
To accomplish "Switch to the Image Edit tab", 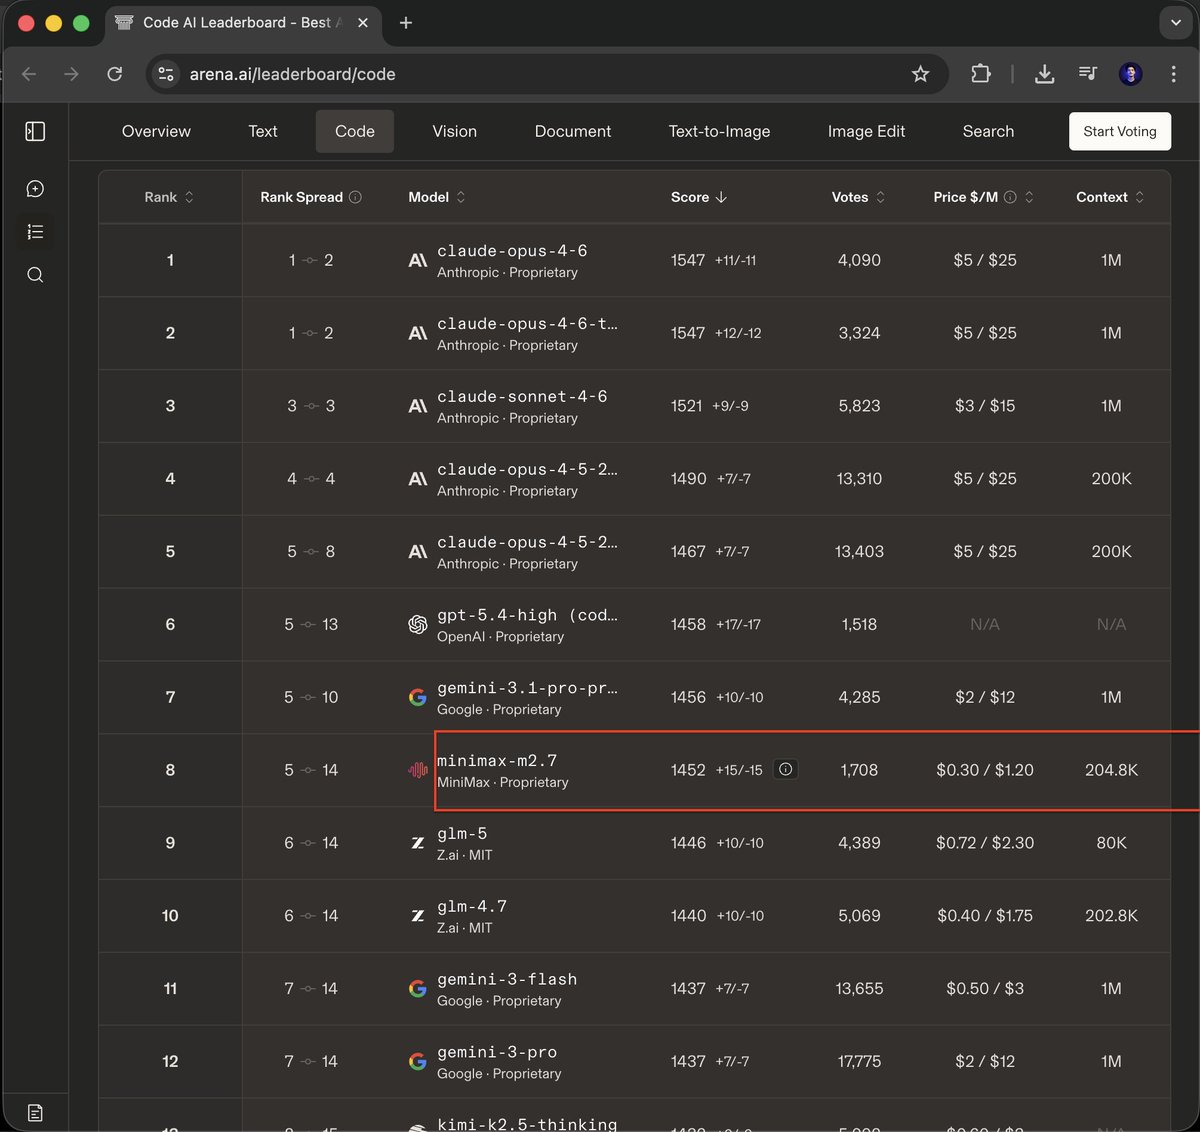I will 866,131.
